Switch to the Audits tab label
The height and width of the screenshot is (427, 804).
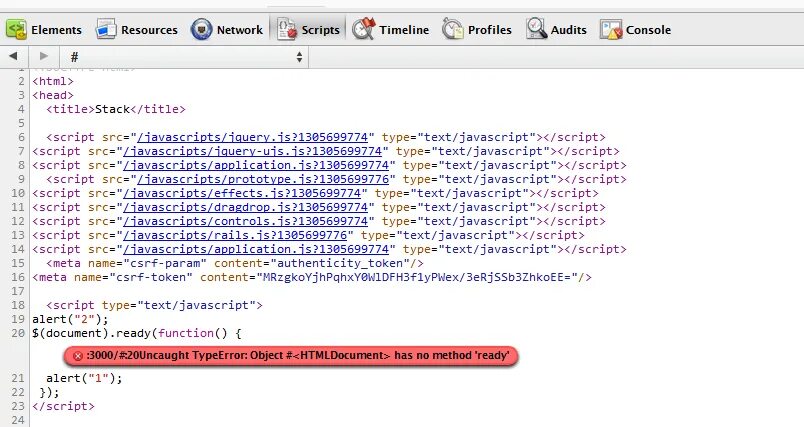tap(569, 30)
